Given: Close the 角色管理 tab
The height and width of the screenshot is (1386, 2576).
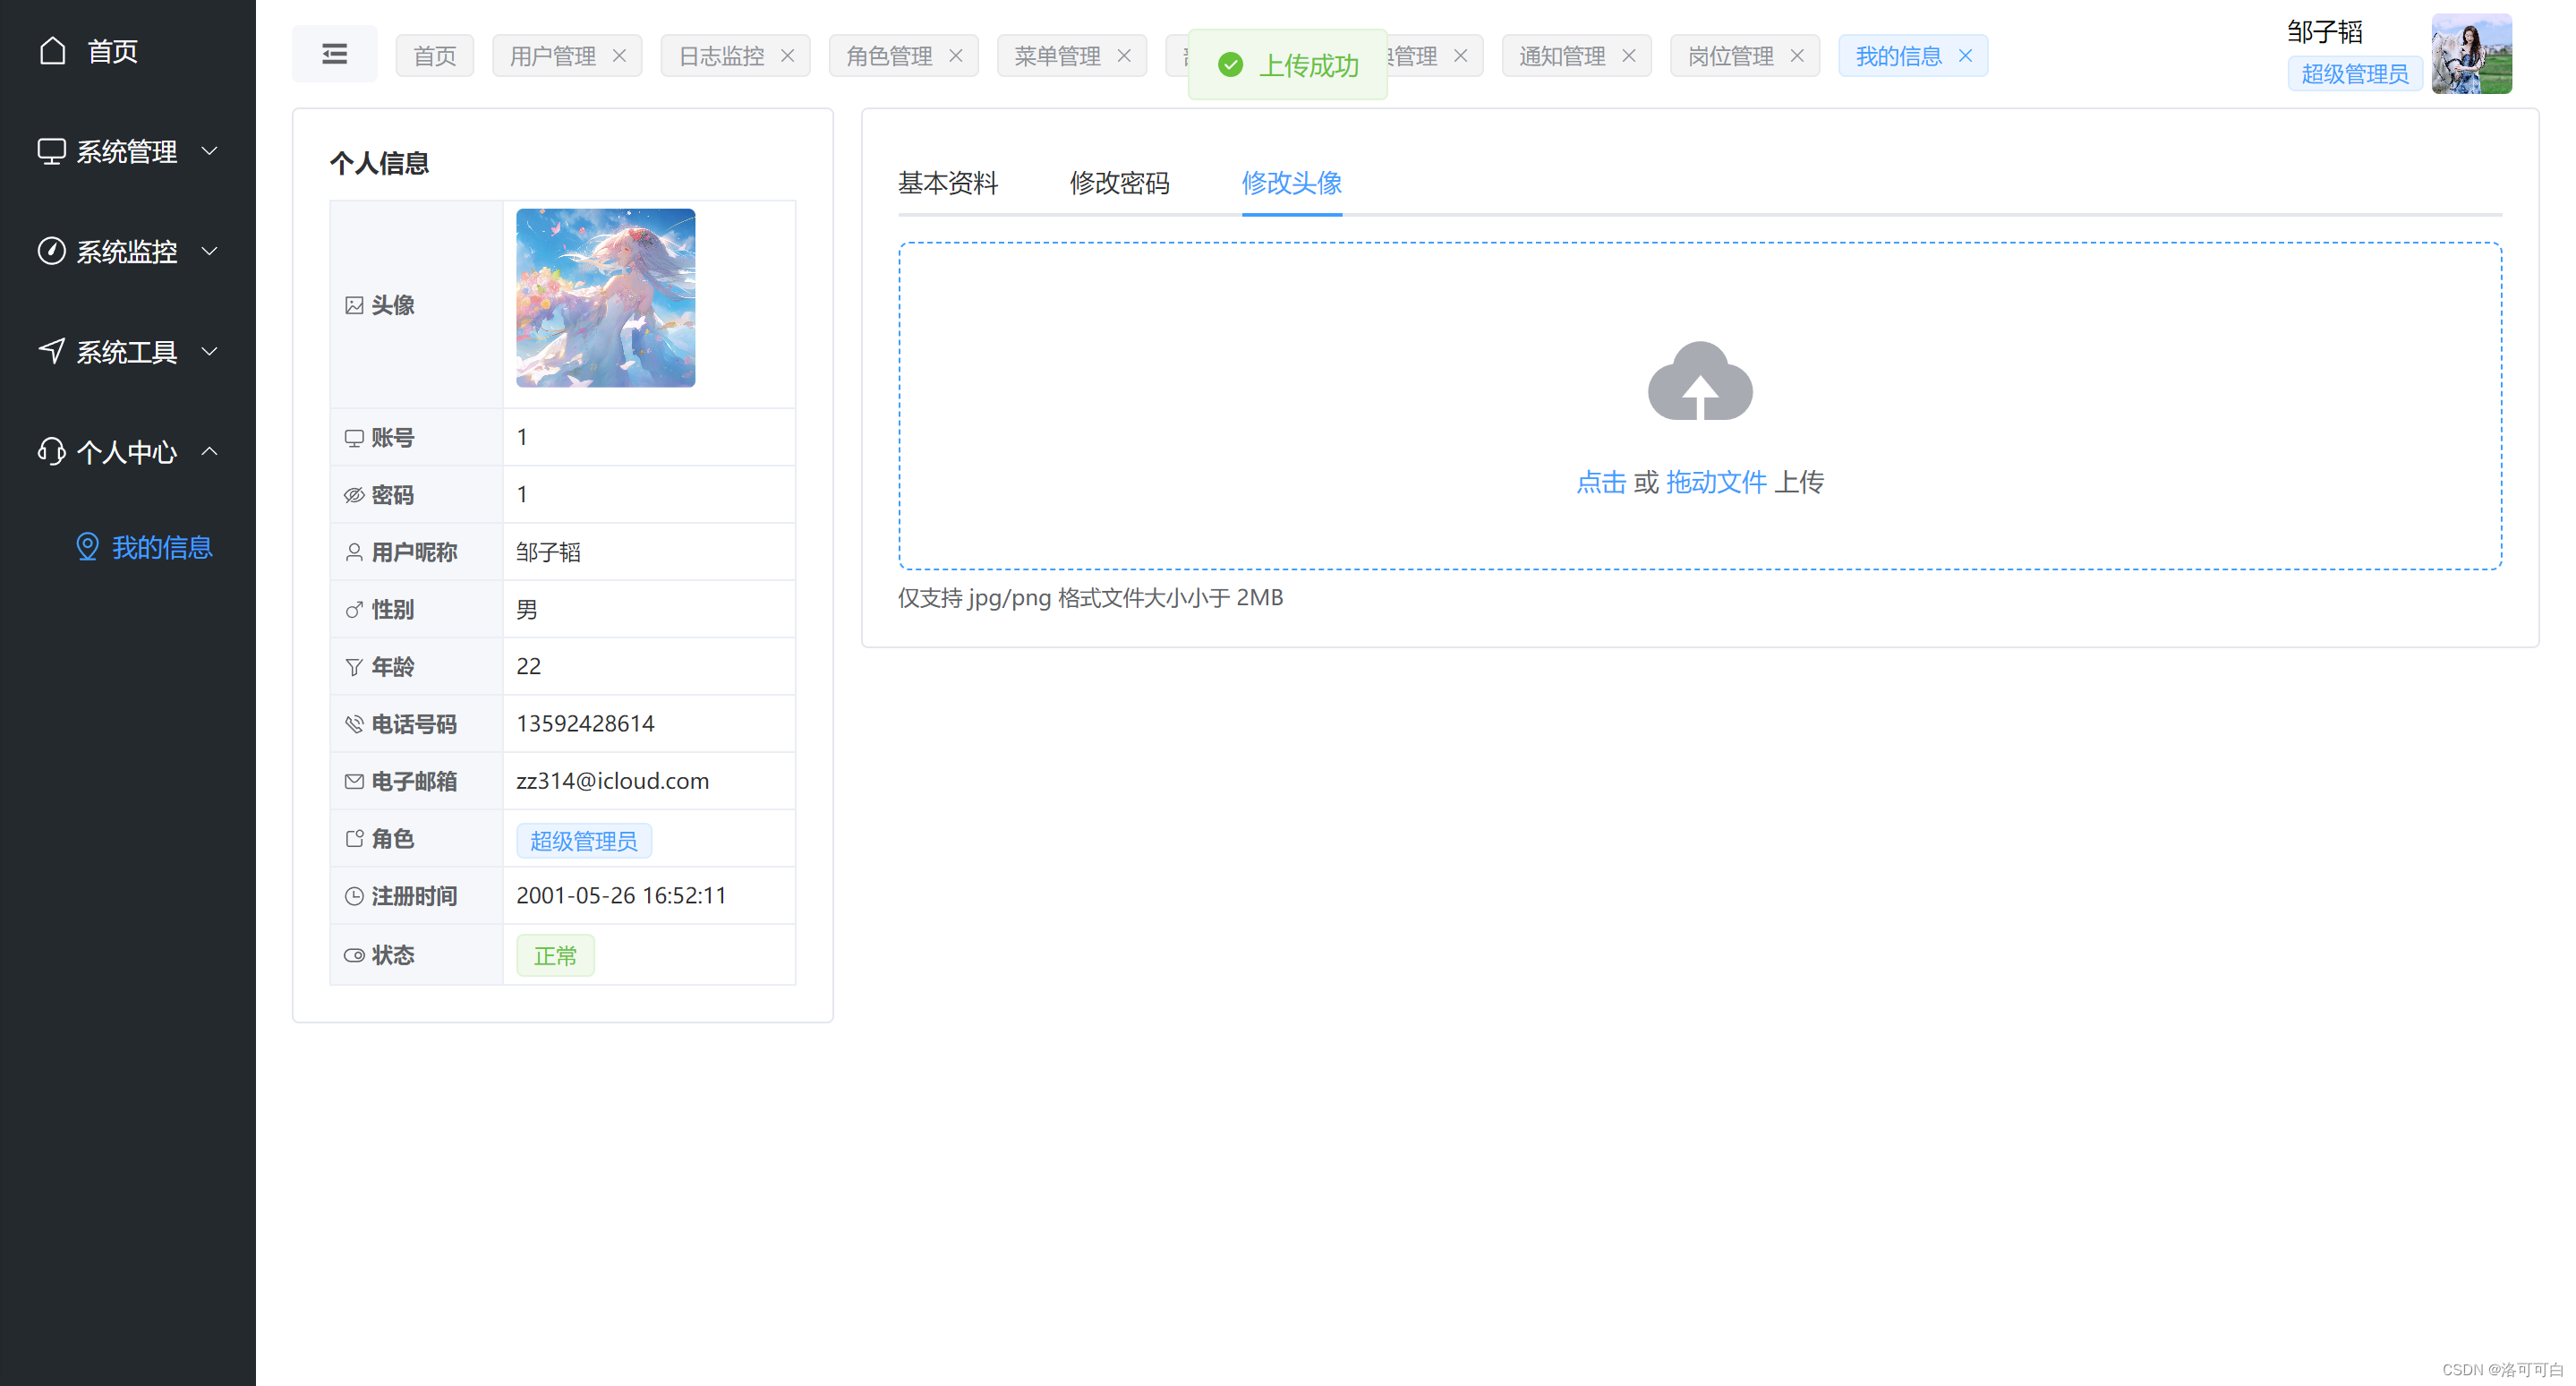Looking at the screenshot, I should 956,56.
